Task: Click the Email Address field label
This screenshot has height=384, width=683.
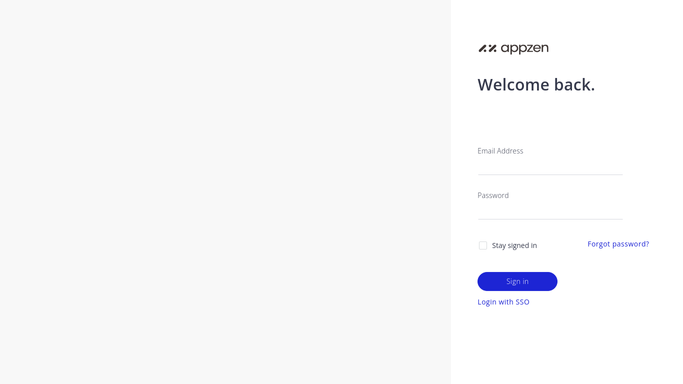Action: click(500, 151)
